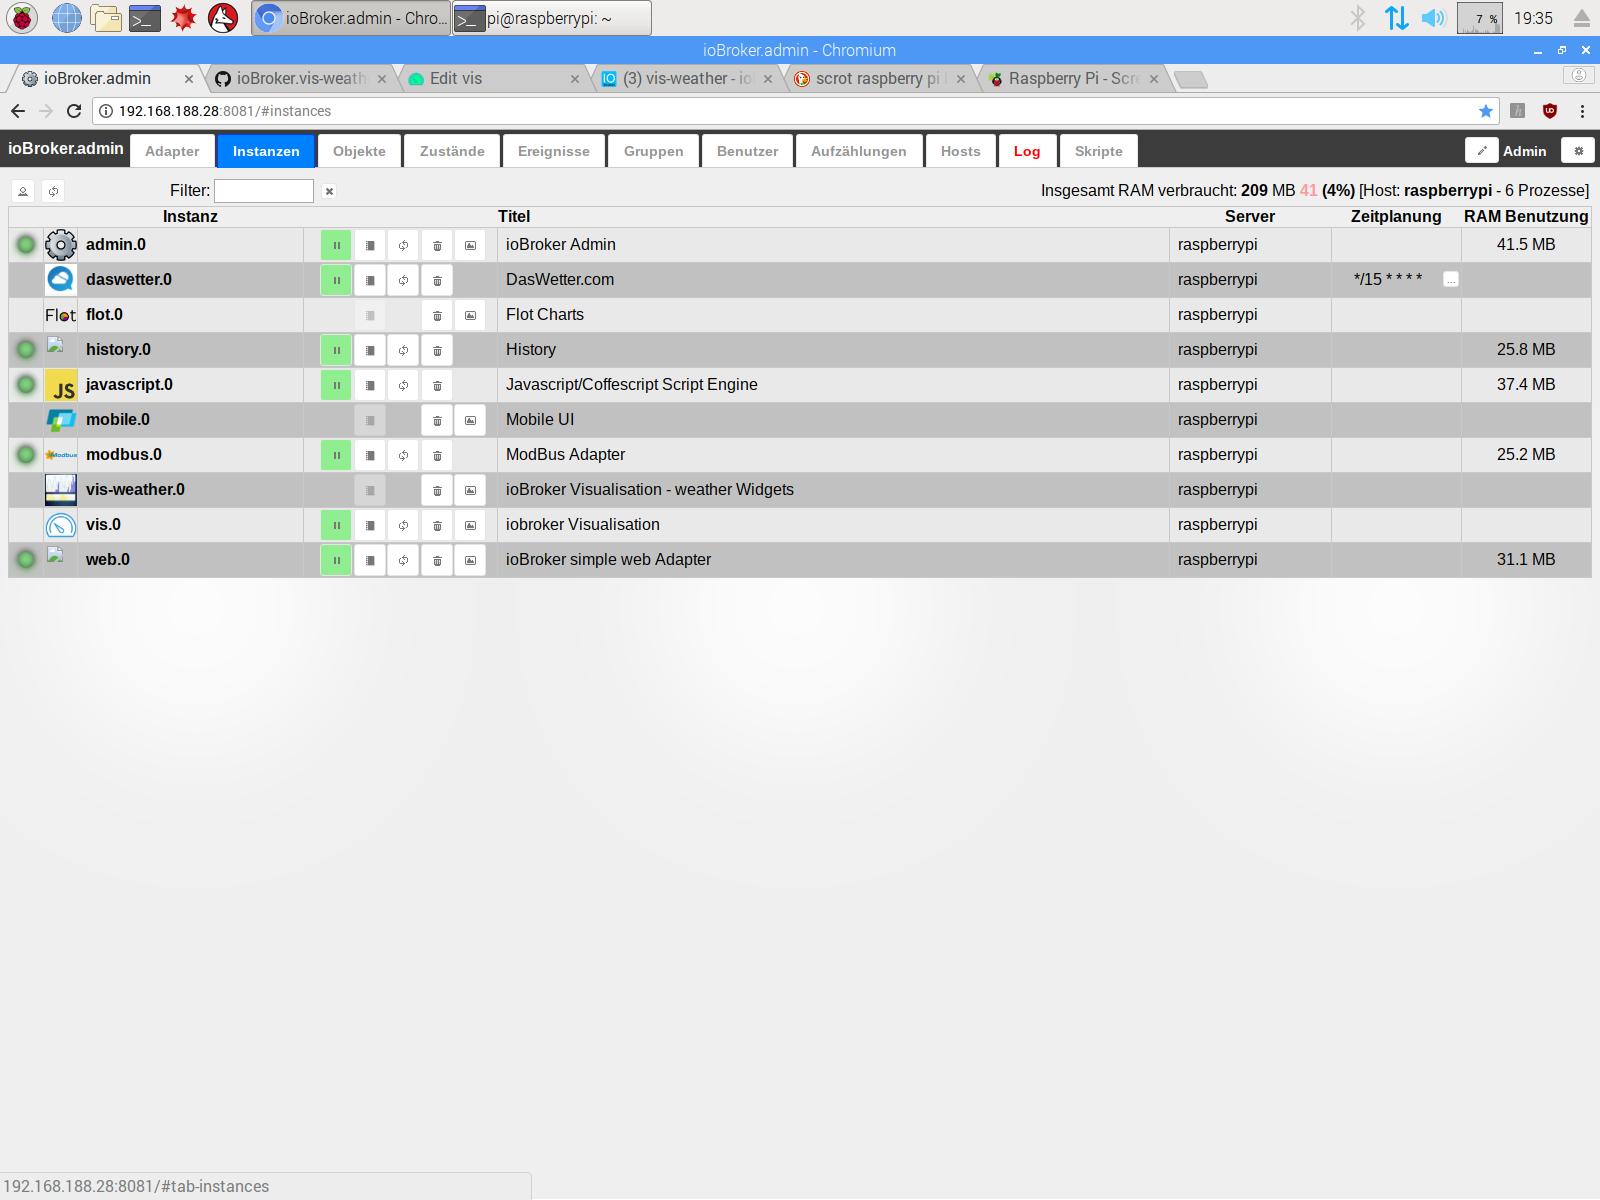Open configuration for modbus.0
Viewport: 1600px width, 1200px height.
(370, 455)
